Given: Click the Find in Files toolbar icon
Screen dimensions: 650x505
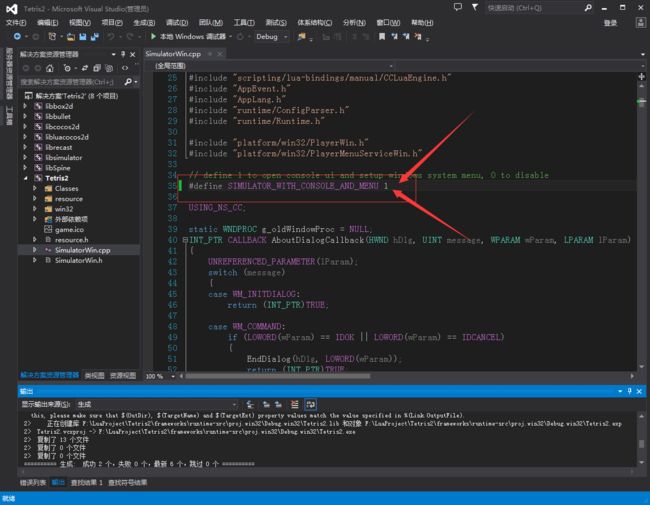Looking at the screenshot, I should (x=302, y=37).
